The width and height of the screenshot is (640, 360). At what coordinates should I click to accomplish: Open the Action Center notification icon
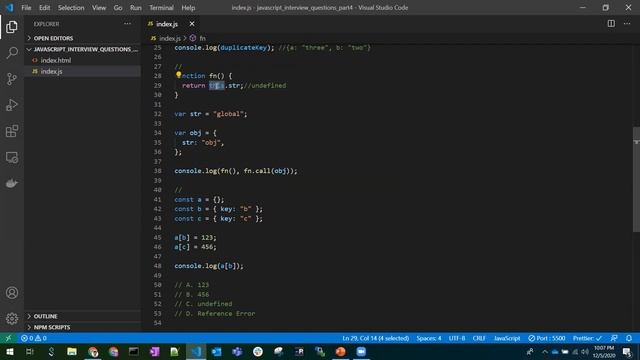pyautogui.click(x=627, y=351)
